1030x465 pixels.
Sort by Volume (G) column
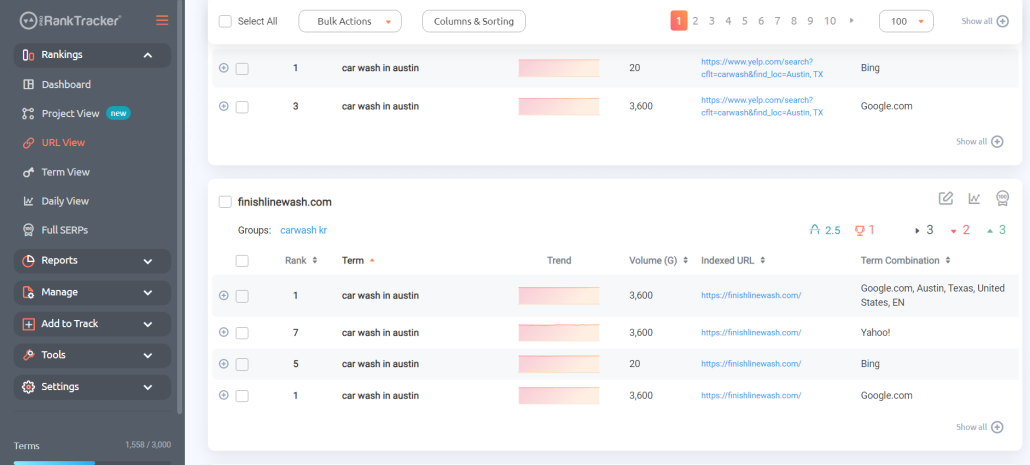click(x=658, y=260)
